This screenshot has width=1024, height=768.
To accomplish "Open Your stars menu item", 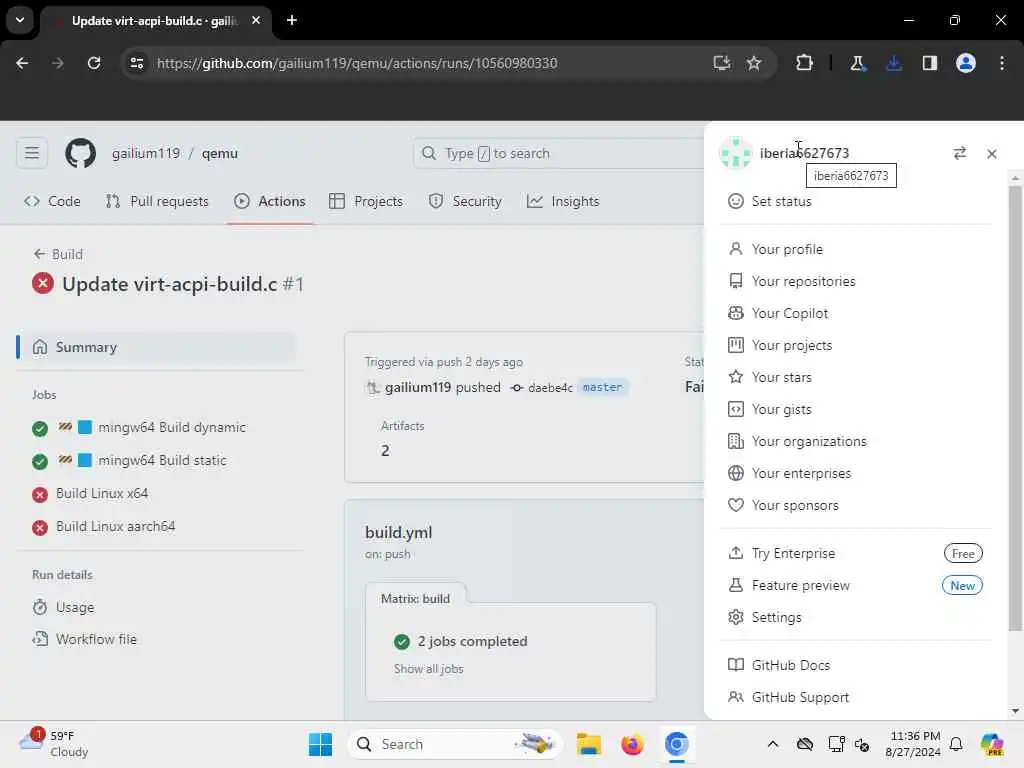I will pyautogui.click(x=856, y=377).
